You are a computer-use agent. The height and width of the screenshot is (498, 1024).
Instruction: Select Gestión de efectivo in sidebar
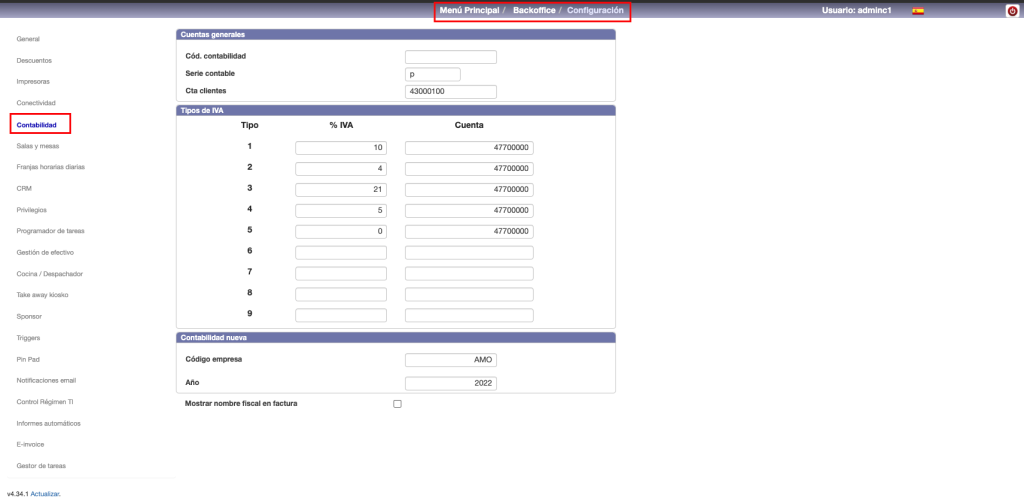click(x=45, y=252)
